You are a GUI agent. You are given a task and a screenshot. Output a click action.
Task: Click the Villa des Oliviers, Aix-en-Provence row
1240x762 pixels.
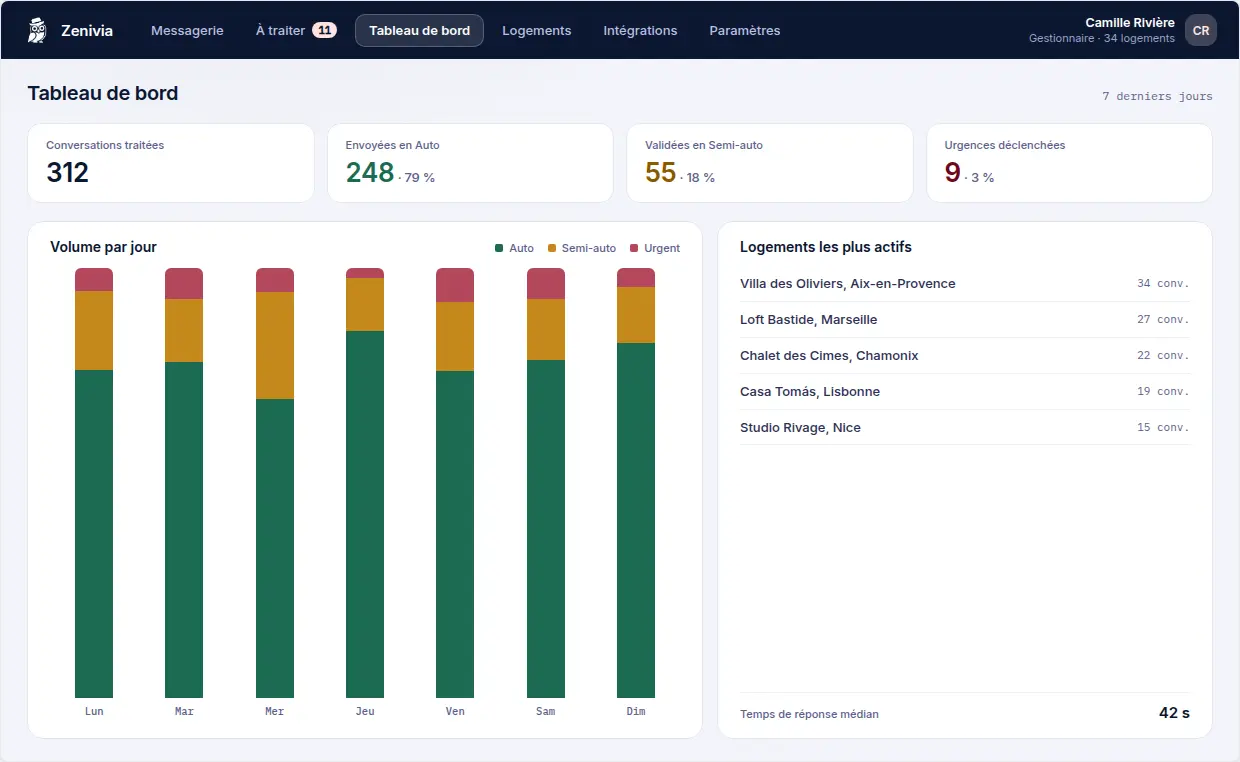click(964, 284)
